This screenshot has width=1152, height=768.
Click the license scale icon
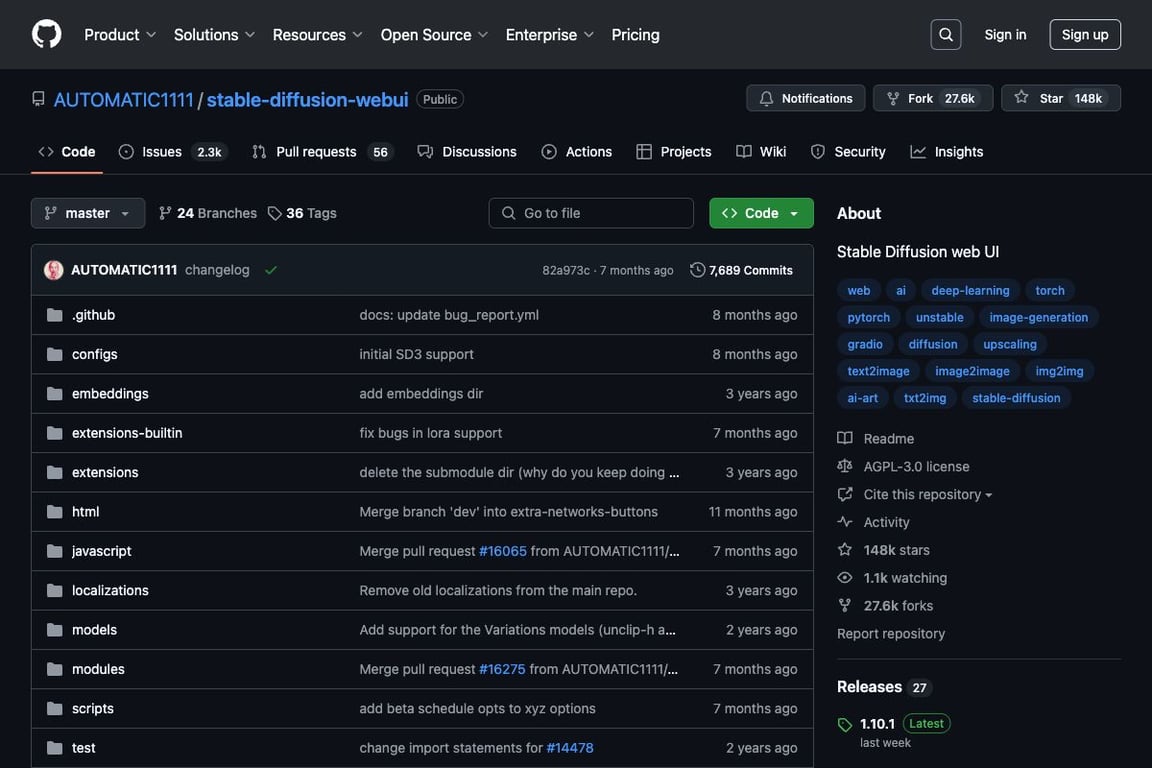tap(845, 466)
